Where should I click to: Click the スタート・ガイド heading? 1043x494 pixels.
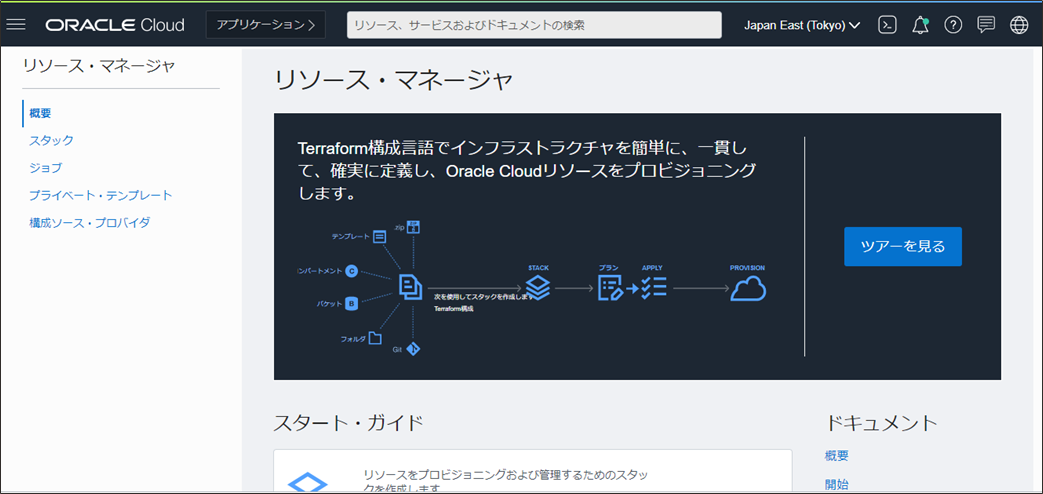(348, 422)
